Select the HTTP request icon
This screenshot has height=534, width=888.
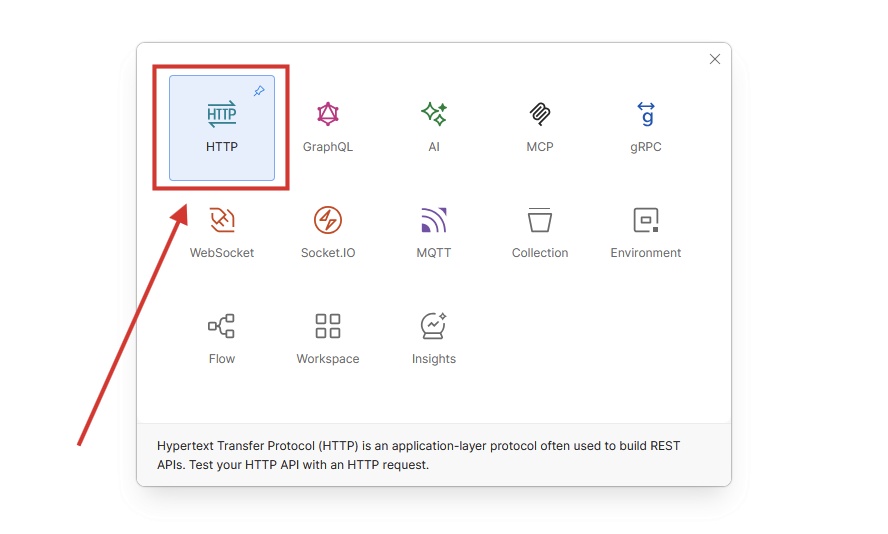tap(222, 114)
